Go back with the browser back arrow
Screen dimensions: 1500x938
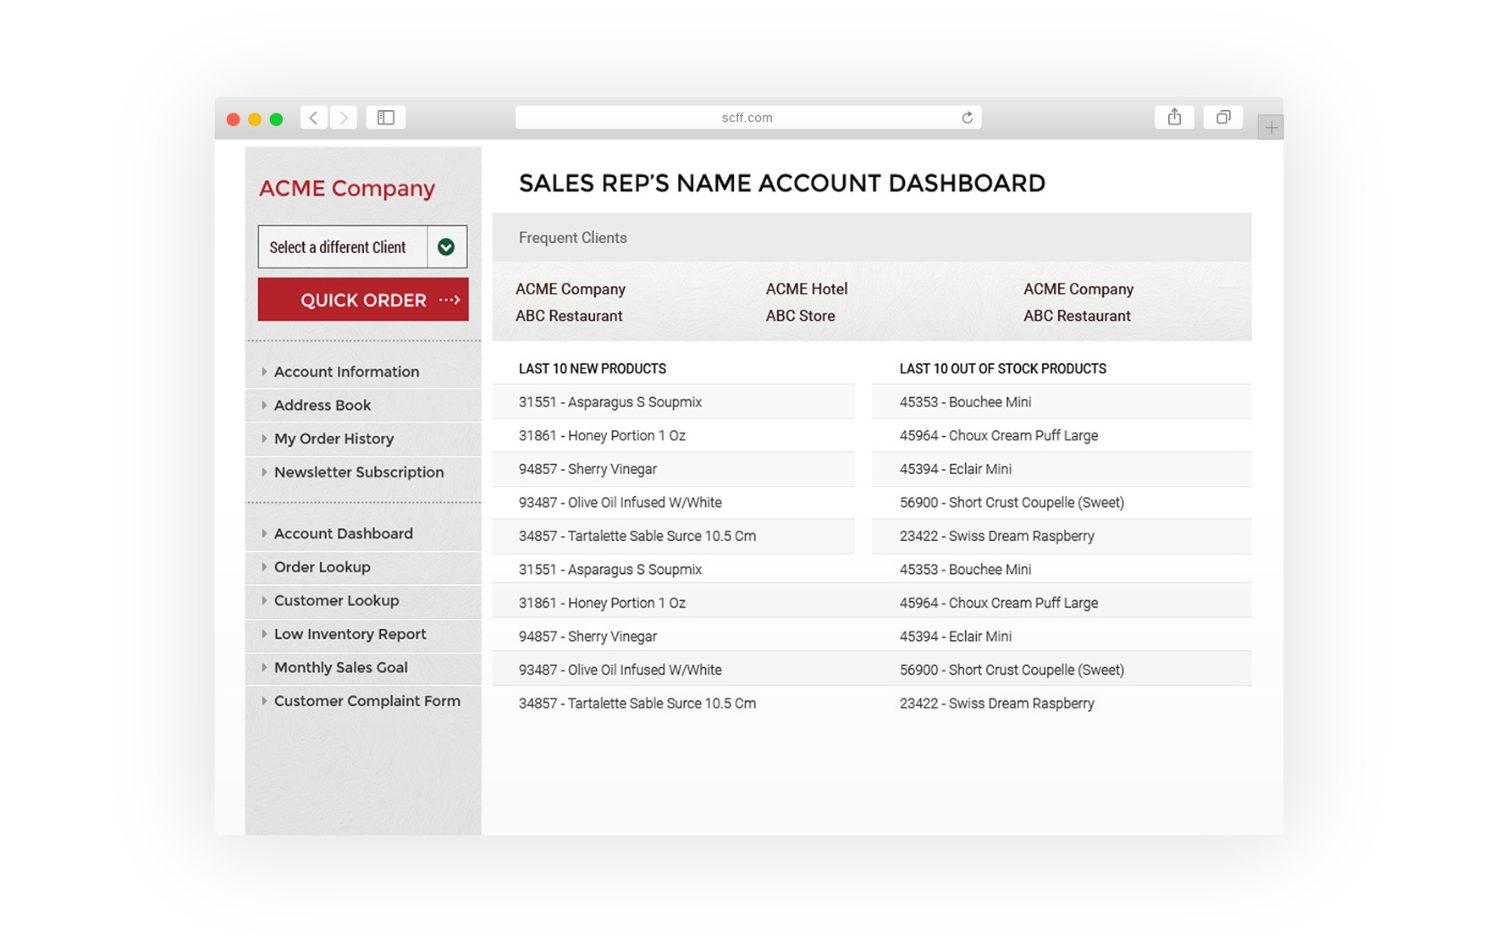313,118
